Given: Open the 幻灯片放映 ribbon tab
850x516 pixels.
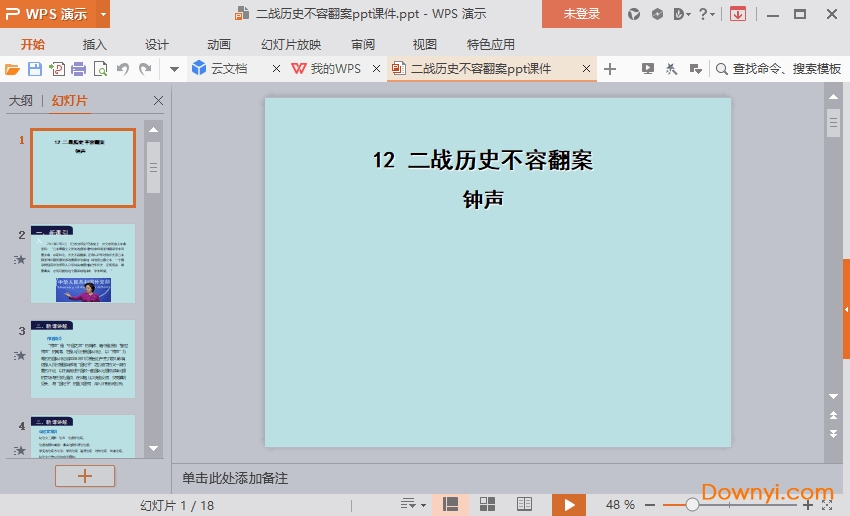Looking at the screenshot, I should pos(291,44).
